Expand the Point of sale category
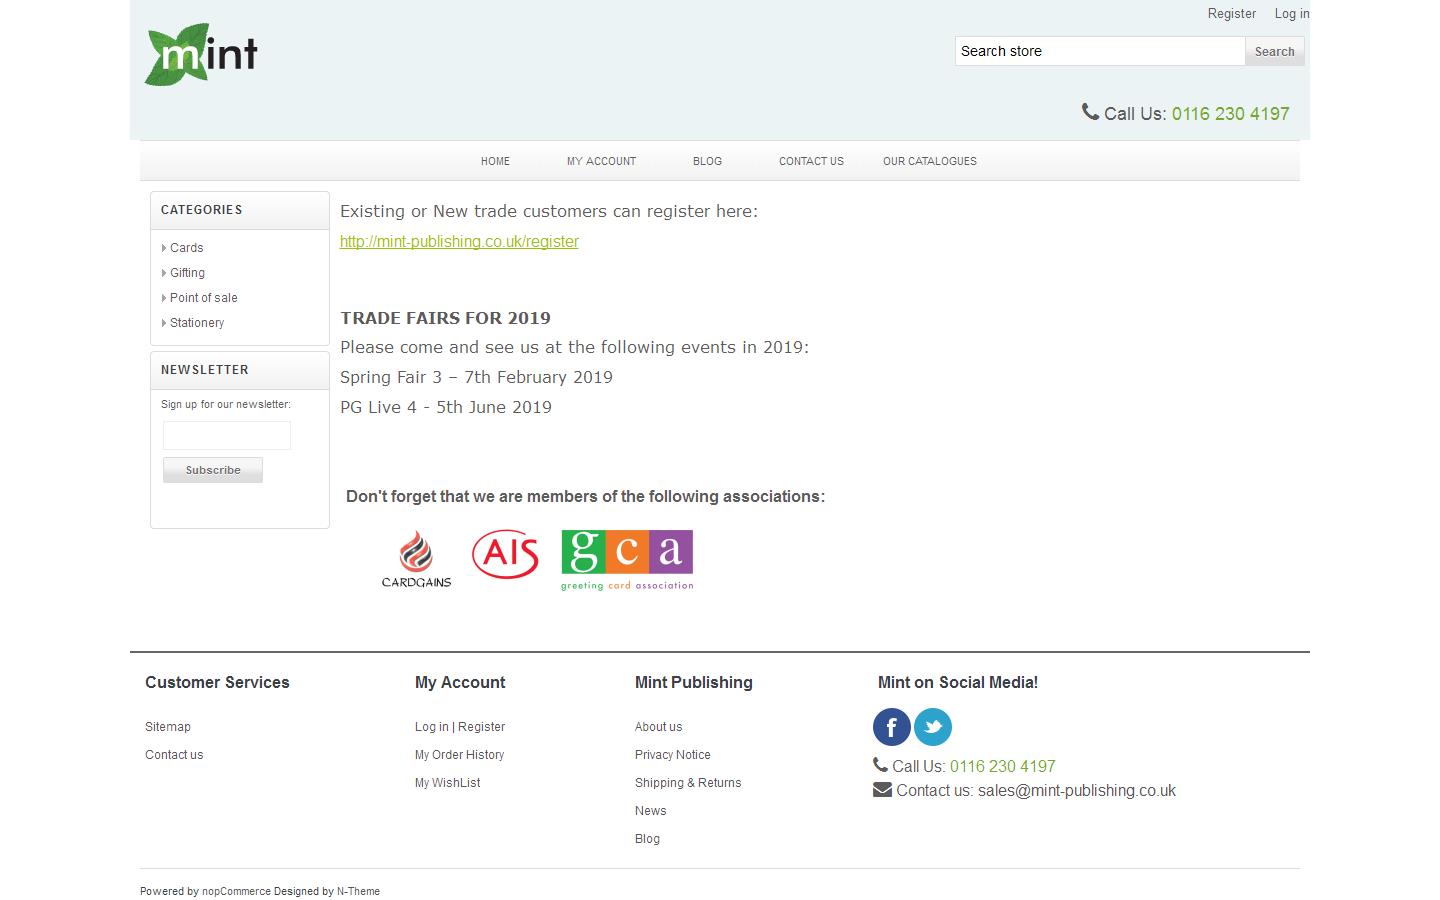 tap(203, 297)
